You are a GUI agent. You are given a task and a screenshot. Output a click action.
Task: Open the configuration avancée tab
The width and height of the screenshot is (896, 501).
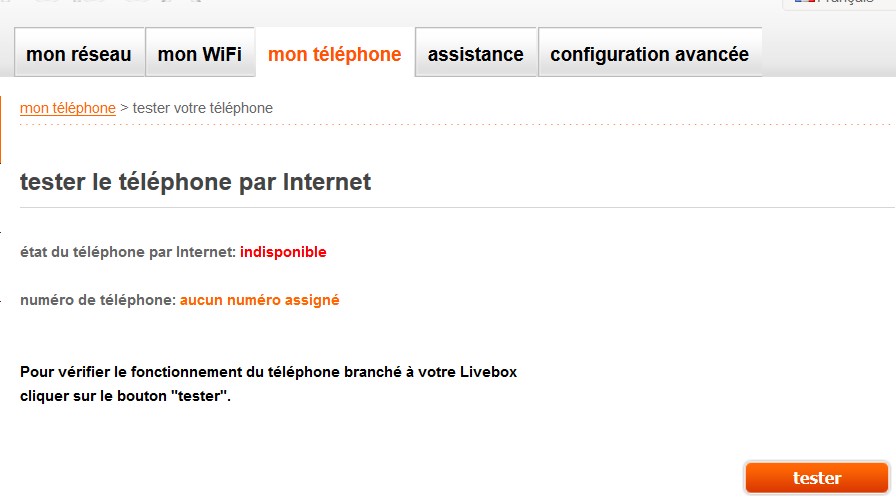[649, 54]
